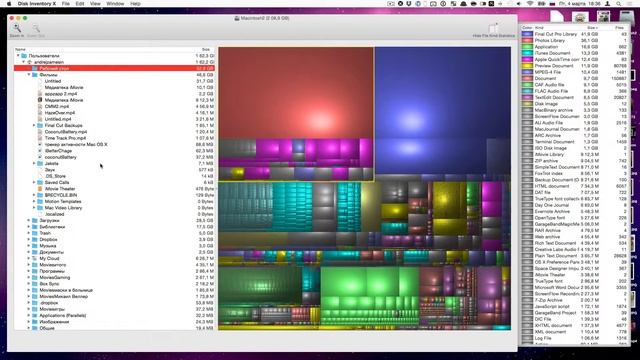Sort statistics by Files column header

(619, 28)
